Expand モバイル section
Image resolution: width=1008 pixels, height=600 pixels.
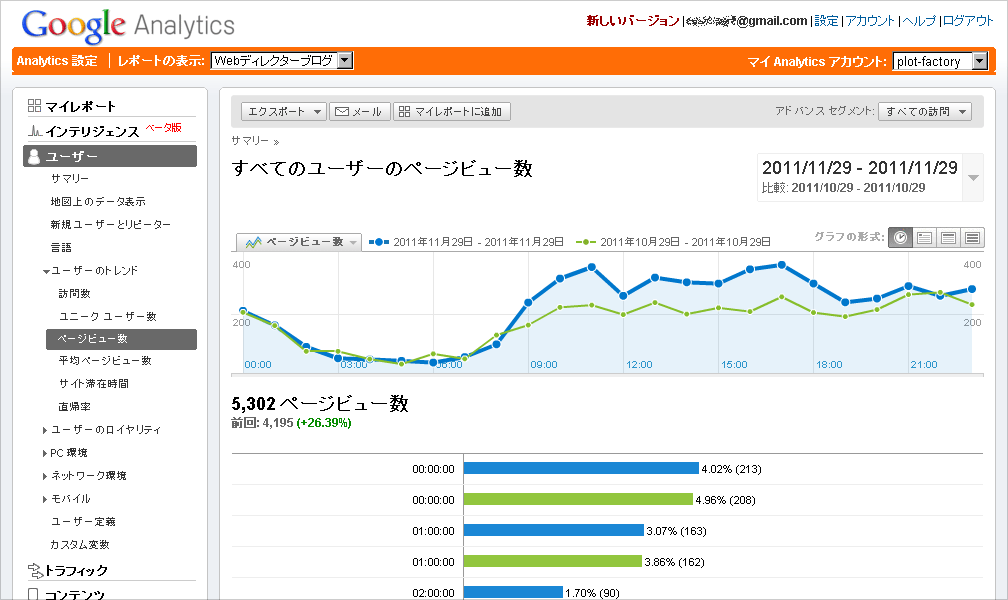pos(45,499)
